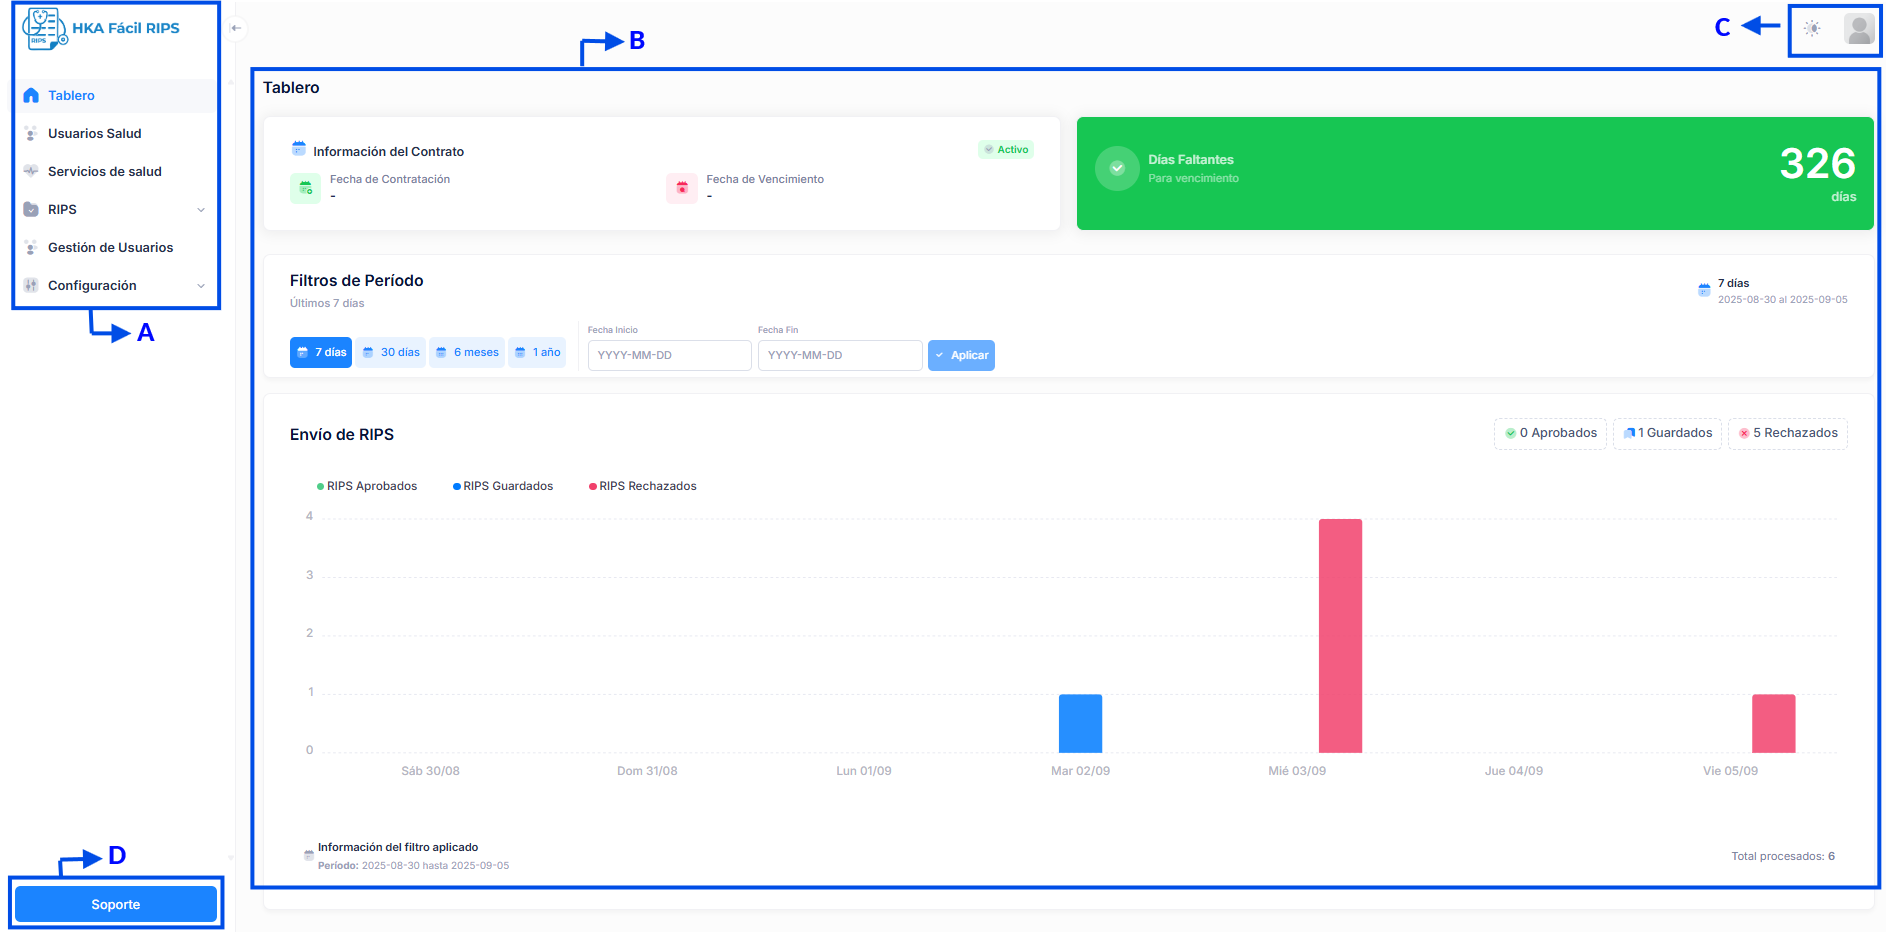
Task: Open the user profile avatar
Action: tap(1859, 29)
